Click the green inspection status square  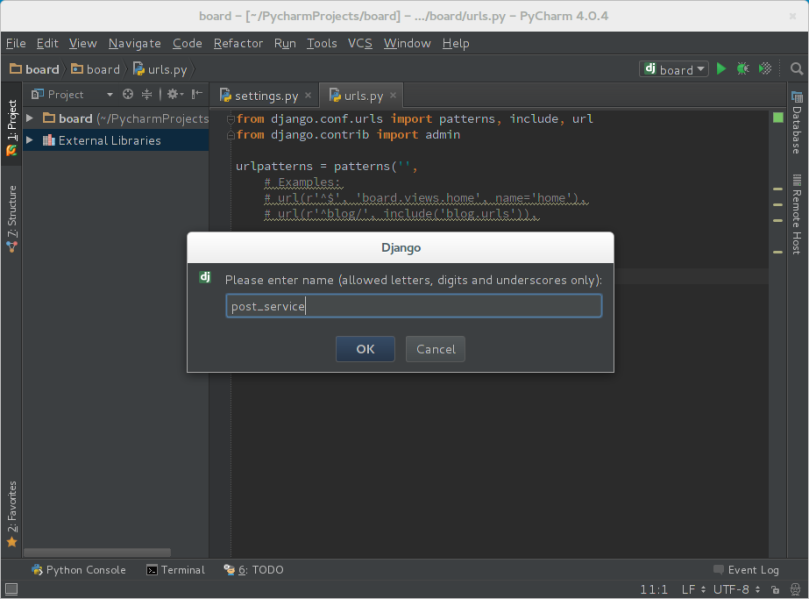coord(778,118)
